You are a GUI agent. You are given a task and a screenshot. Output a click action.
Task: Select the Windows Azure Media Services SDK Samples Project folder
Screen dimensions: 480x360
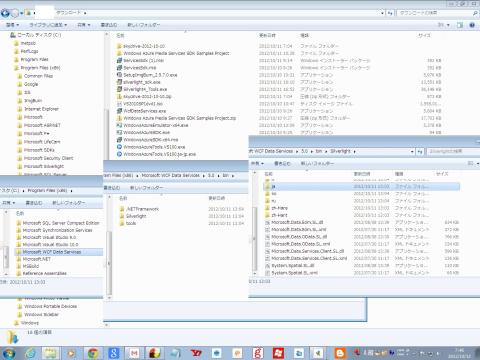(x=173, y=53)
